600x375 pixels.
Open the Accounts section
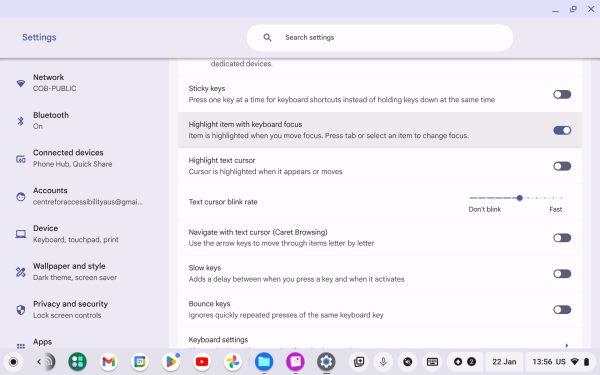(x=84, y=196)
